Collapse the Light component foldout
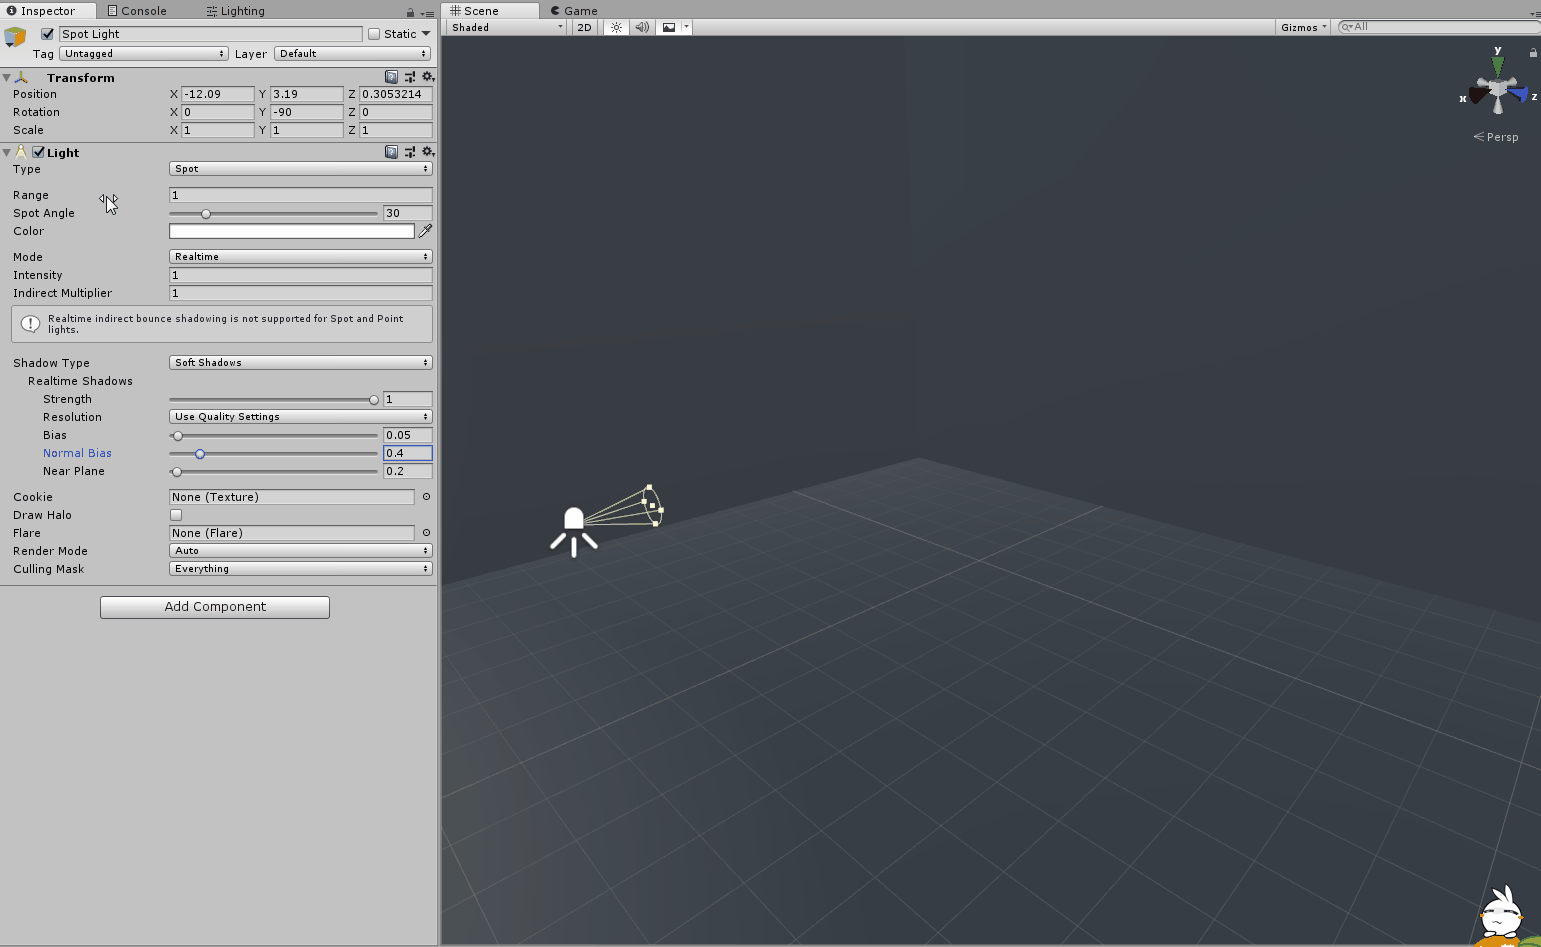This screenshot has height=947, width=1541. point(7,152)
